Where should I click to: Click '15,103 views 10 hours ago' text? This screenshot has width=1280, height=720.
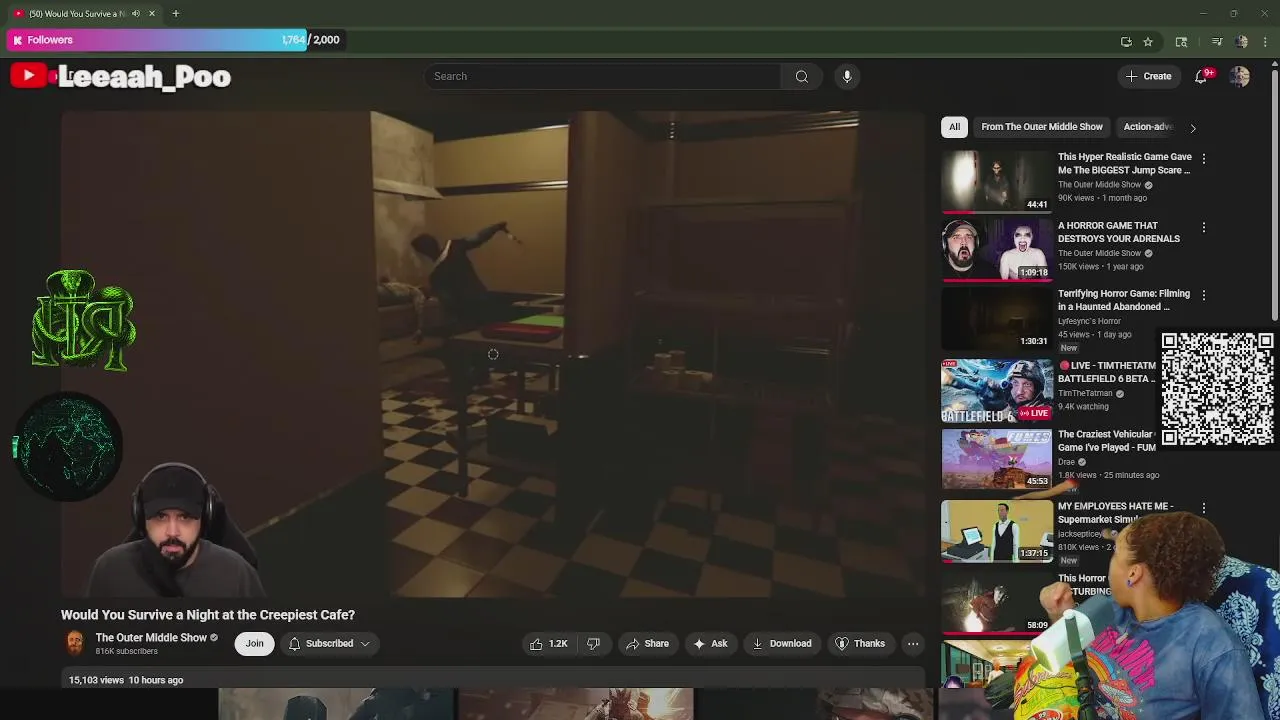(126, 680)
